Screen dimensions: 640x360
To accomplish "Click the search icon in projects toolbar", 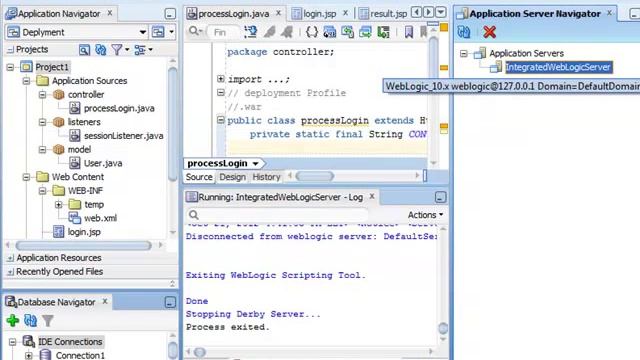I will (x=84, y=50).
